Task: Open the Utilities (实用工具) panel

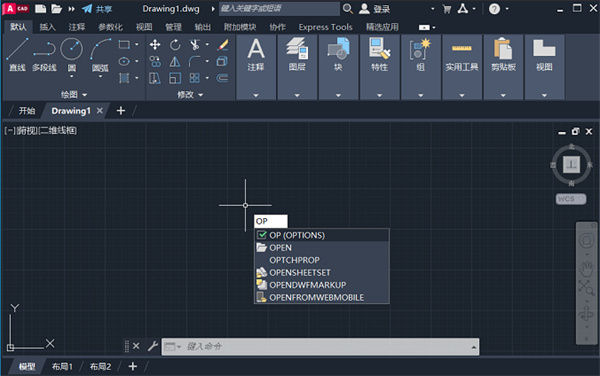Action: pyautogui.click(x=462, y=67)
